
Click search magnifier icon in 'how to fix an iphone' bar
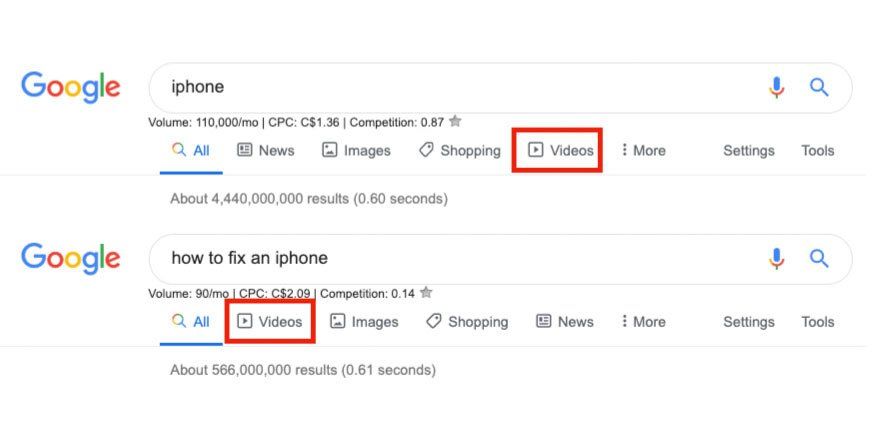pyautogui.click(x=819, y=258)
